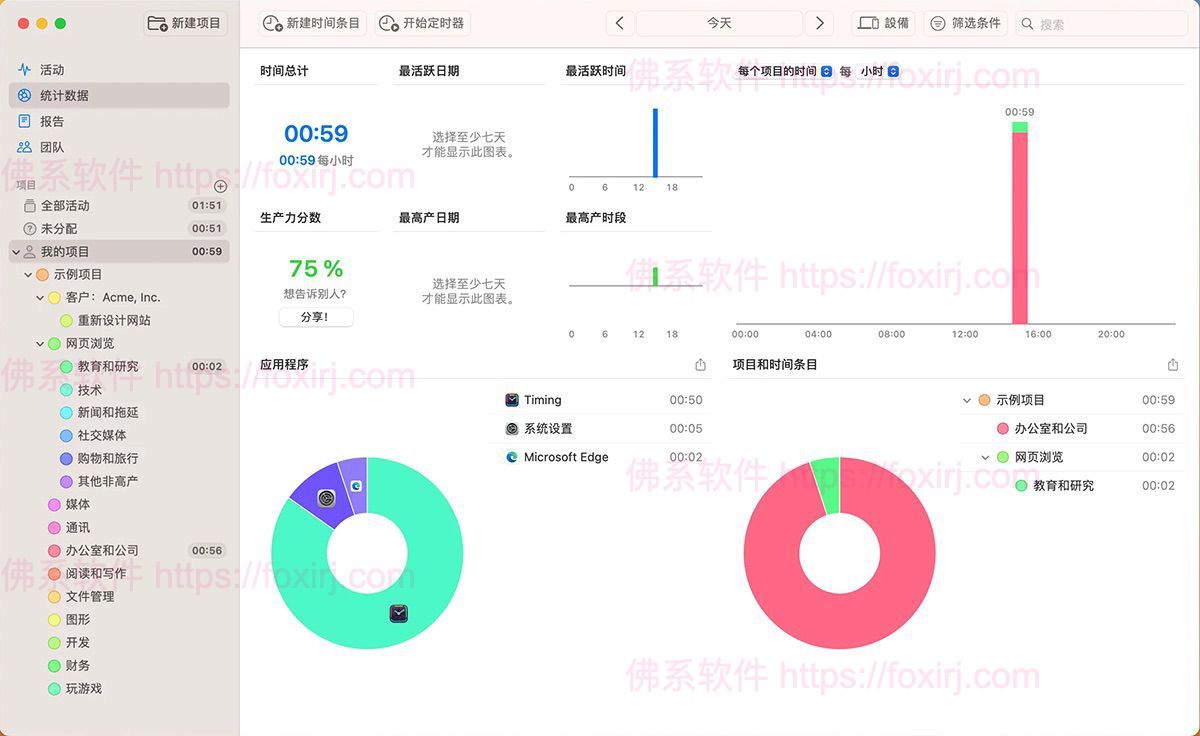The image size is (1200, 736).
Task: Click share icon in 应用程序 panel
Action: [x=700, y=365]
